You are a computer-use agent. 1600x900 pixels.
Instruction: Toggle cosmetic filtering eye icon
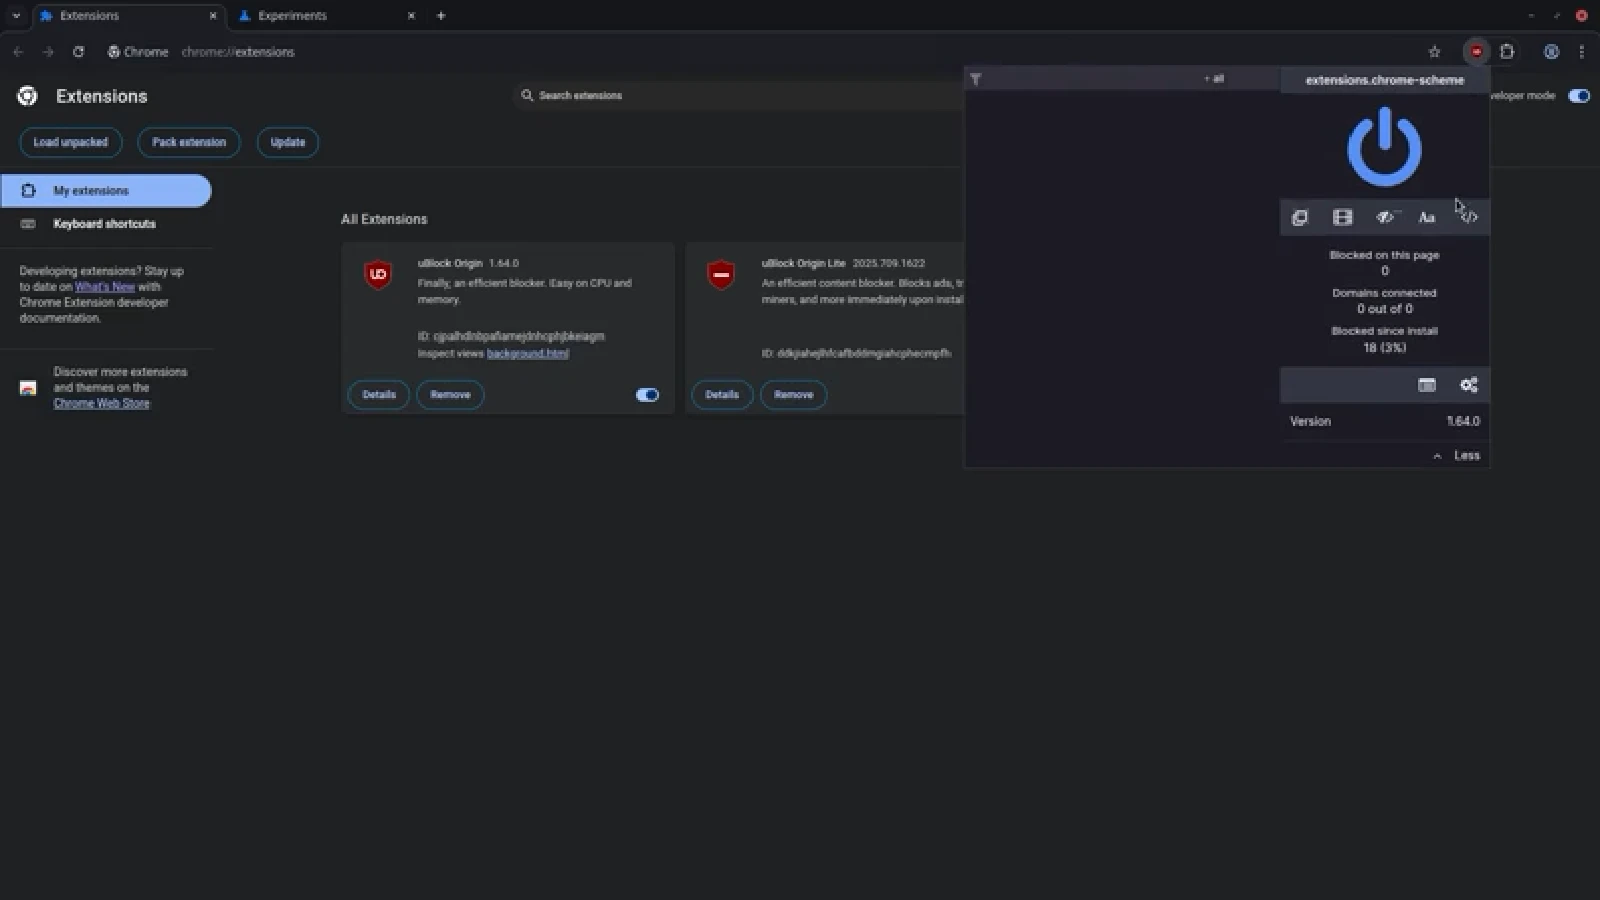pos(1385,217)
